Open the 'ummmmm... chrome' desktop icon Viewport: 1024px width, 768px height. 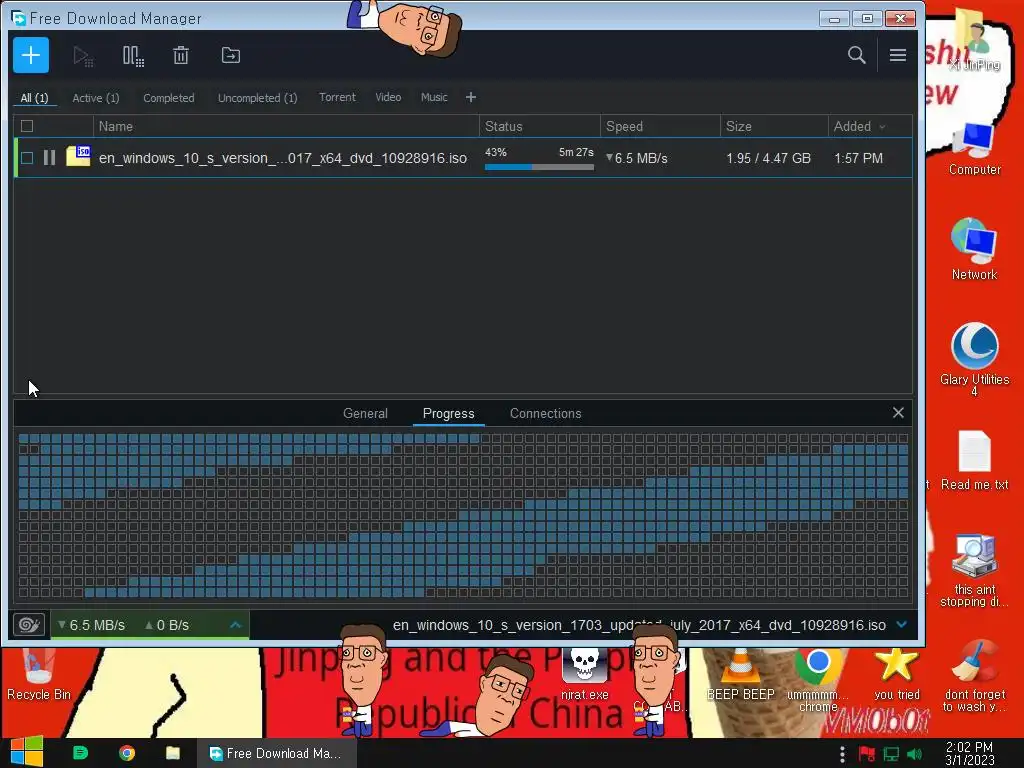tap(818, 679)
